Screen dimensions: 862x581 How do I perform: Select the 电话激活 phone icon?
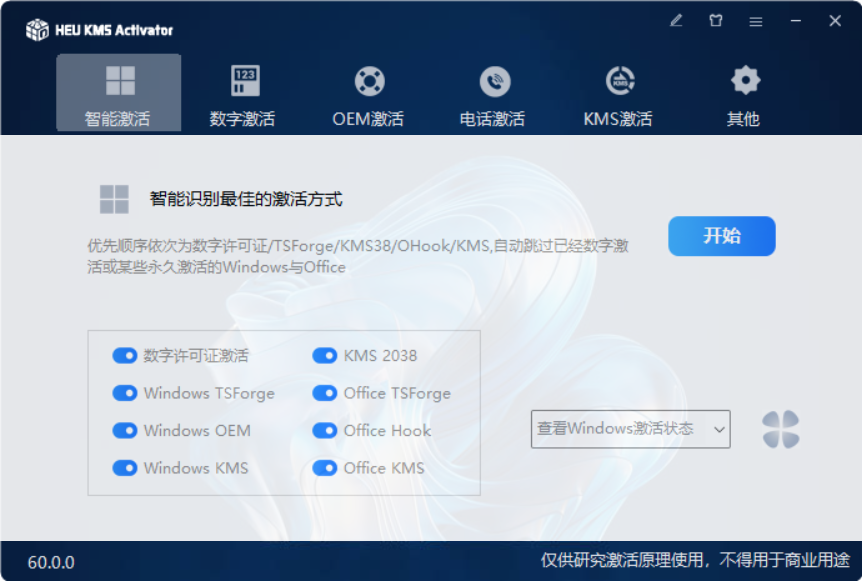493,81
